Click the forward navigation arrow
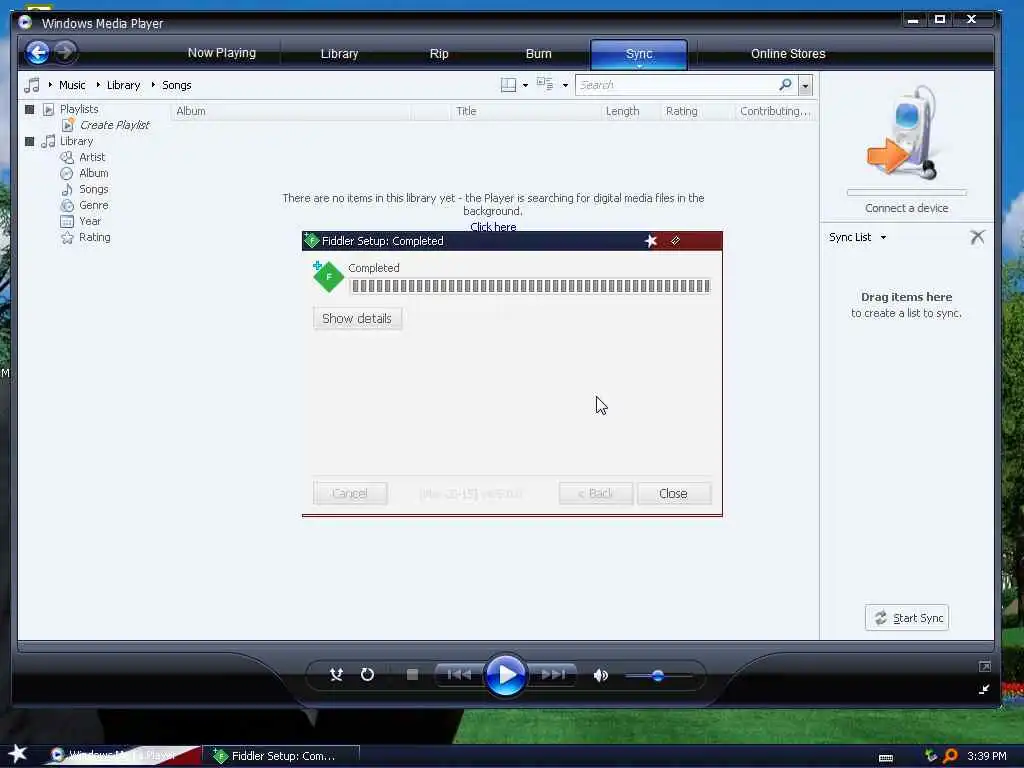The width and height of the screenshot is (1024, 768). (65, 52)
